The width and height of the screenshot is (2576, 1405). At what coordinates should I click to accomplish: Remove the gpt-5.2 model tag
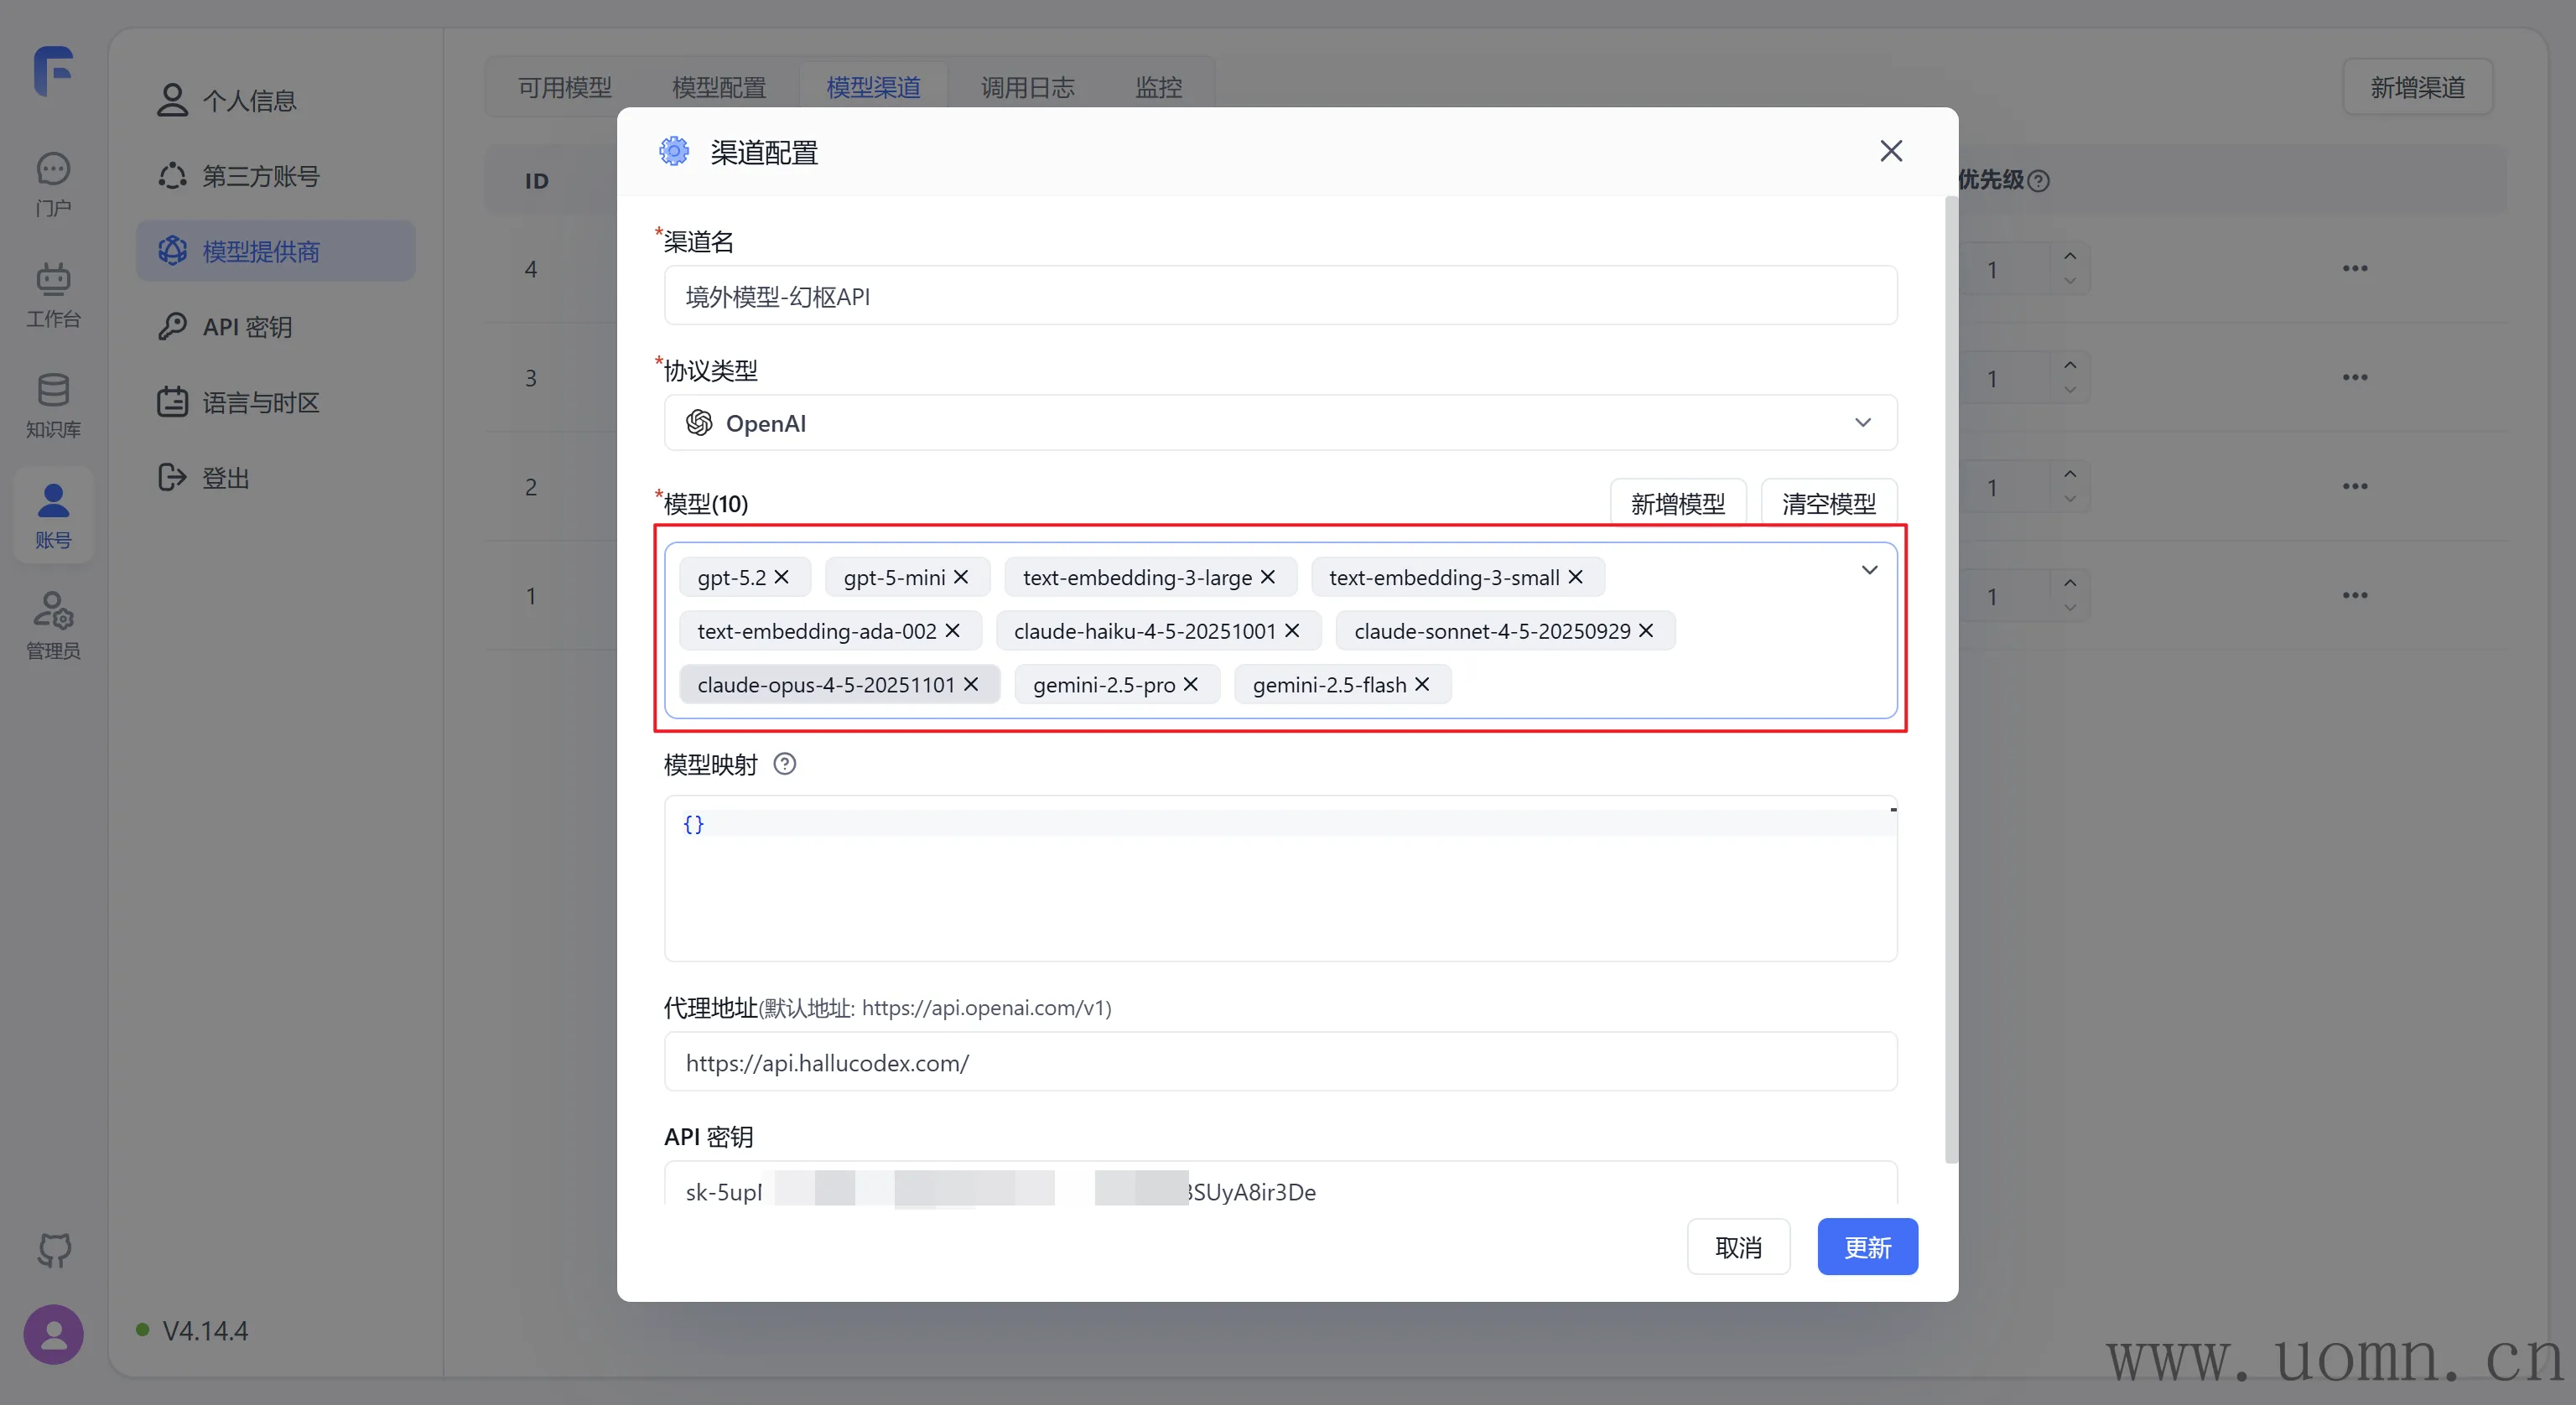[782, 577]
